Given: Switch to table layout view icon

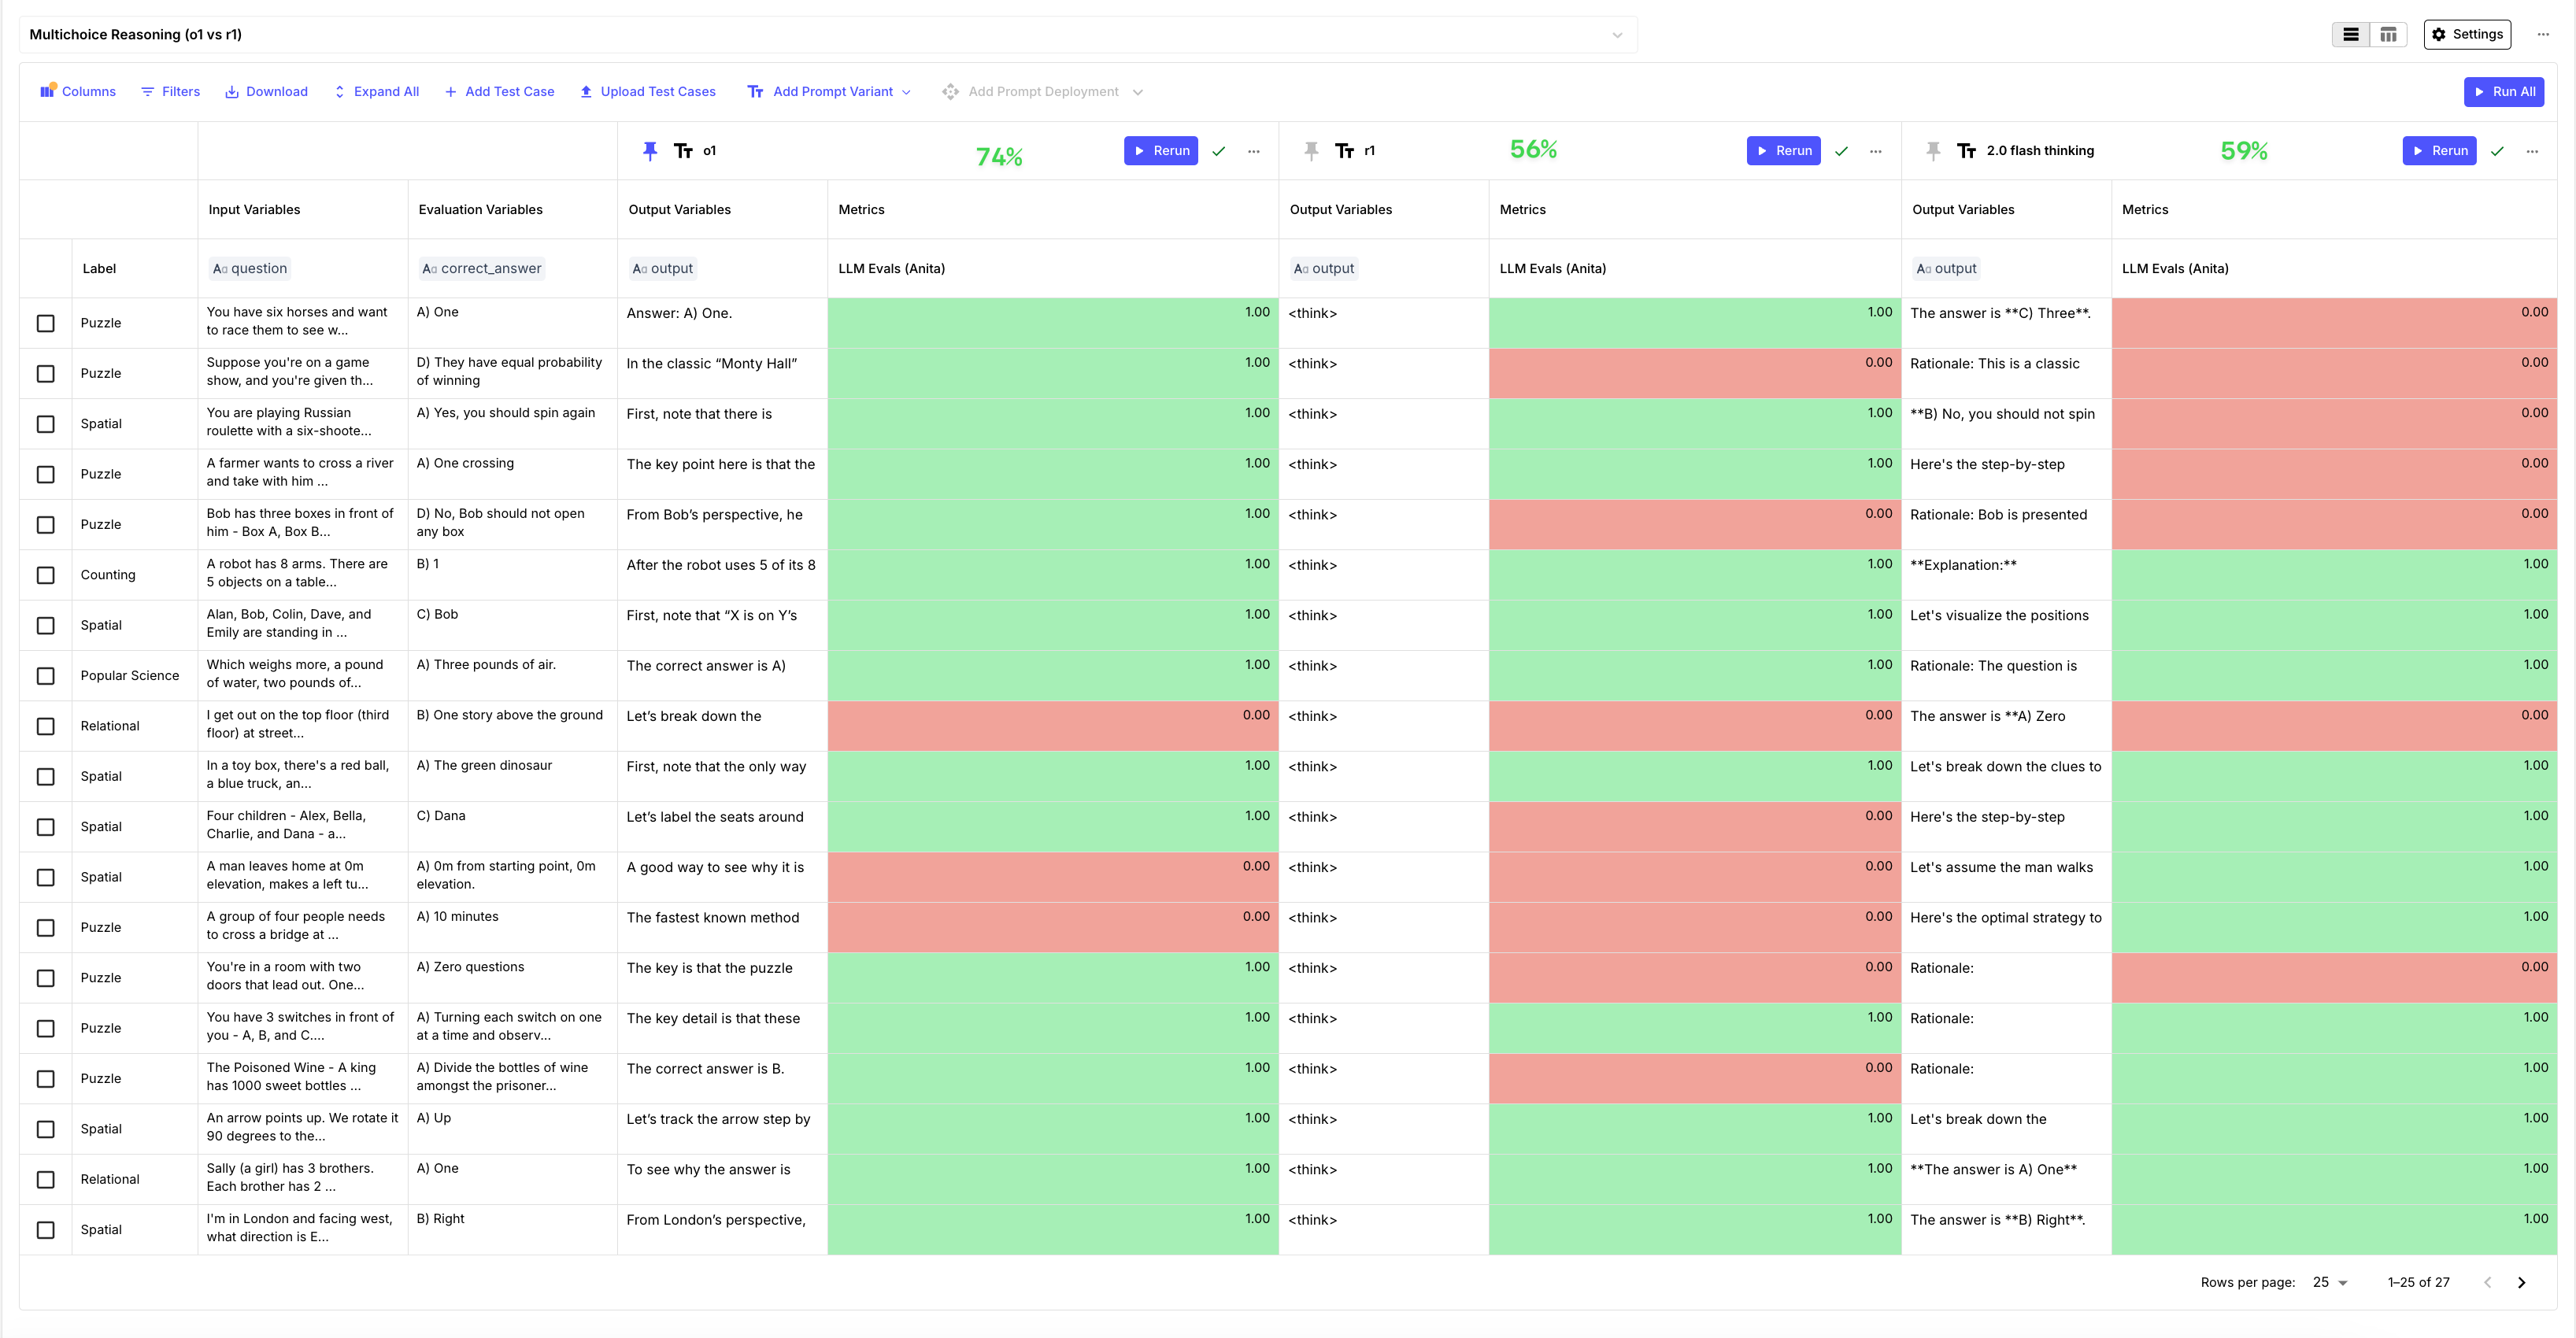Looking at the screenshot, I should (x=2388, y=35).
